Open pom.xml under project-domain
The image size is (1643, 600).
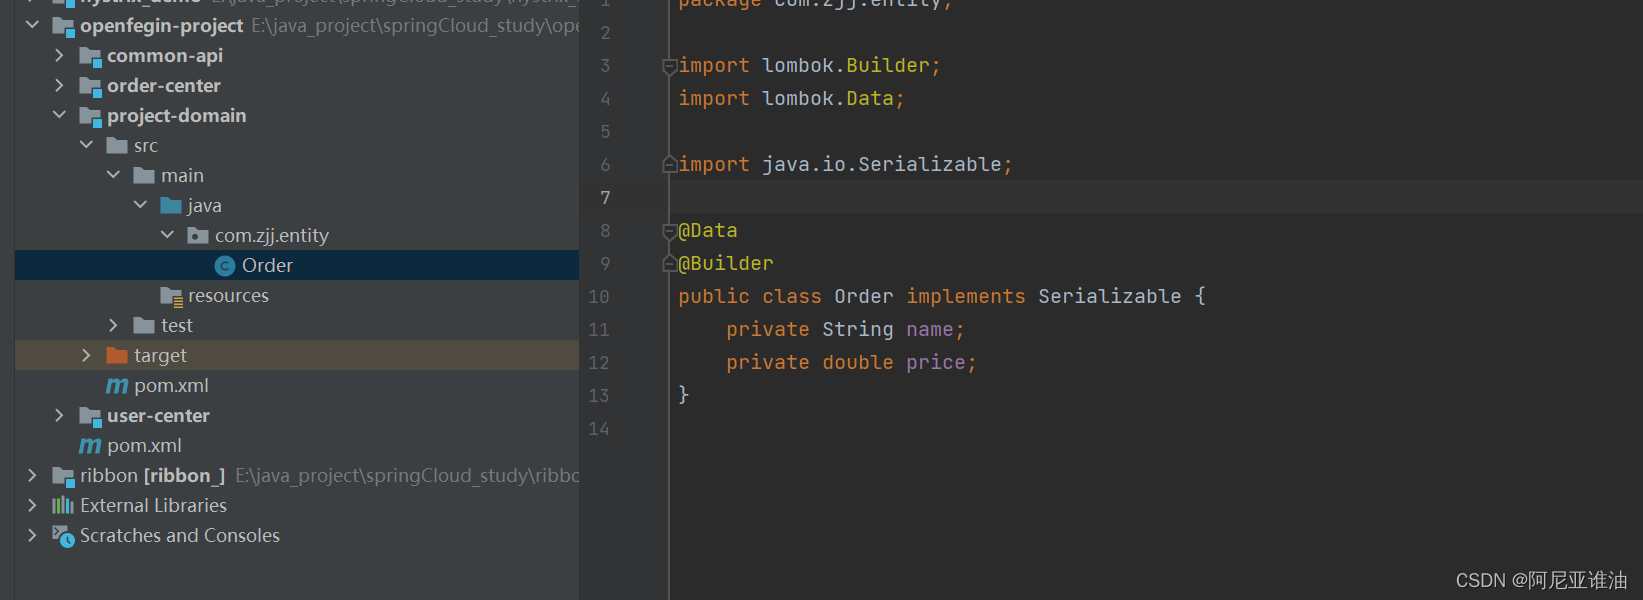[171, 385]
